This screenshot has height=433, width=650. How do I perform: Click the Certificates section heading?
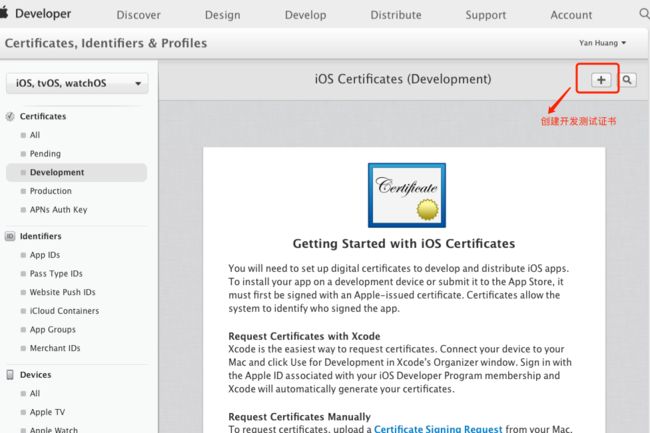click(x=43, y=116)
